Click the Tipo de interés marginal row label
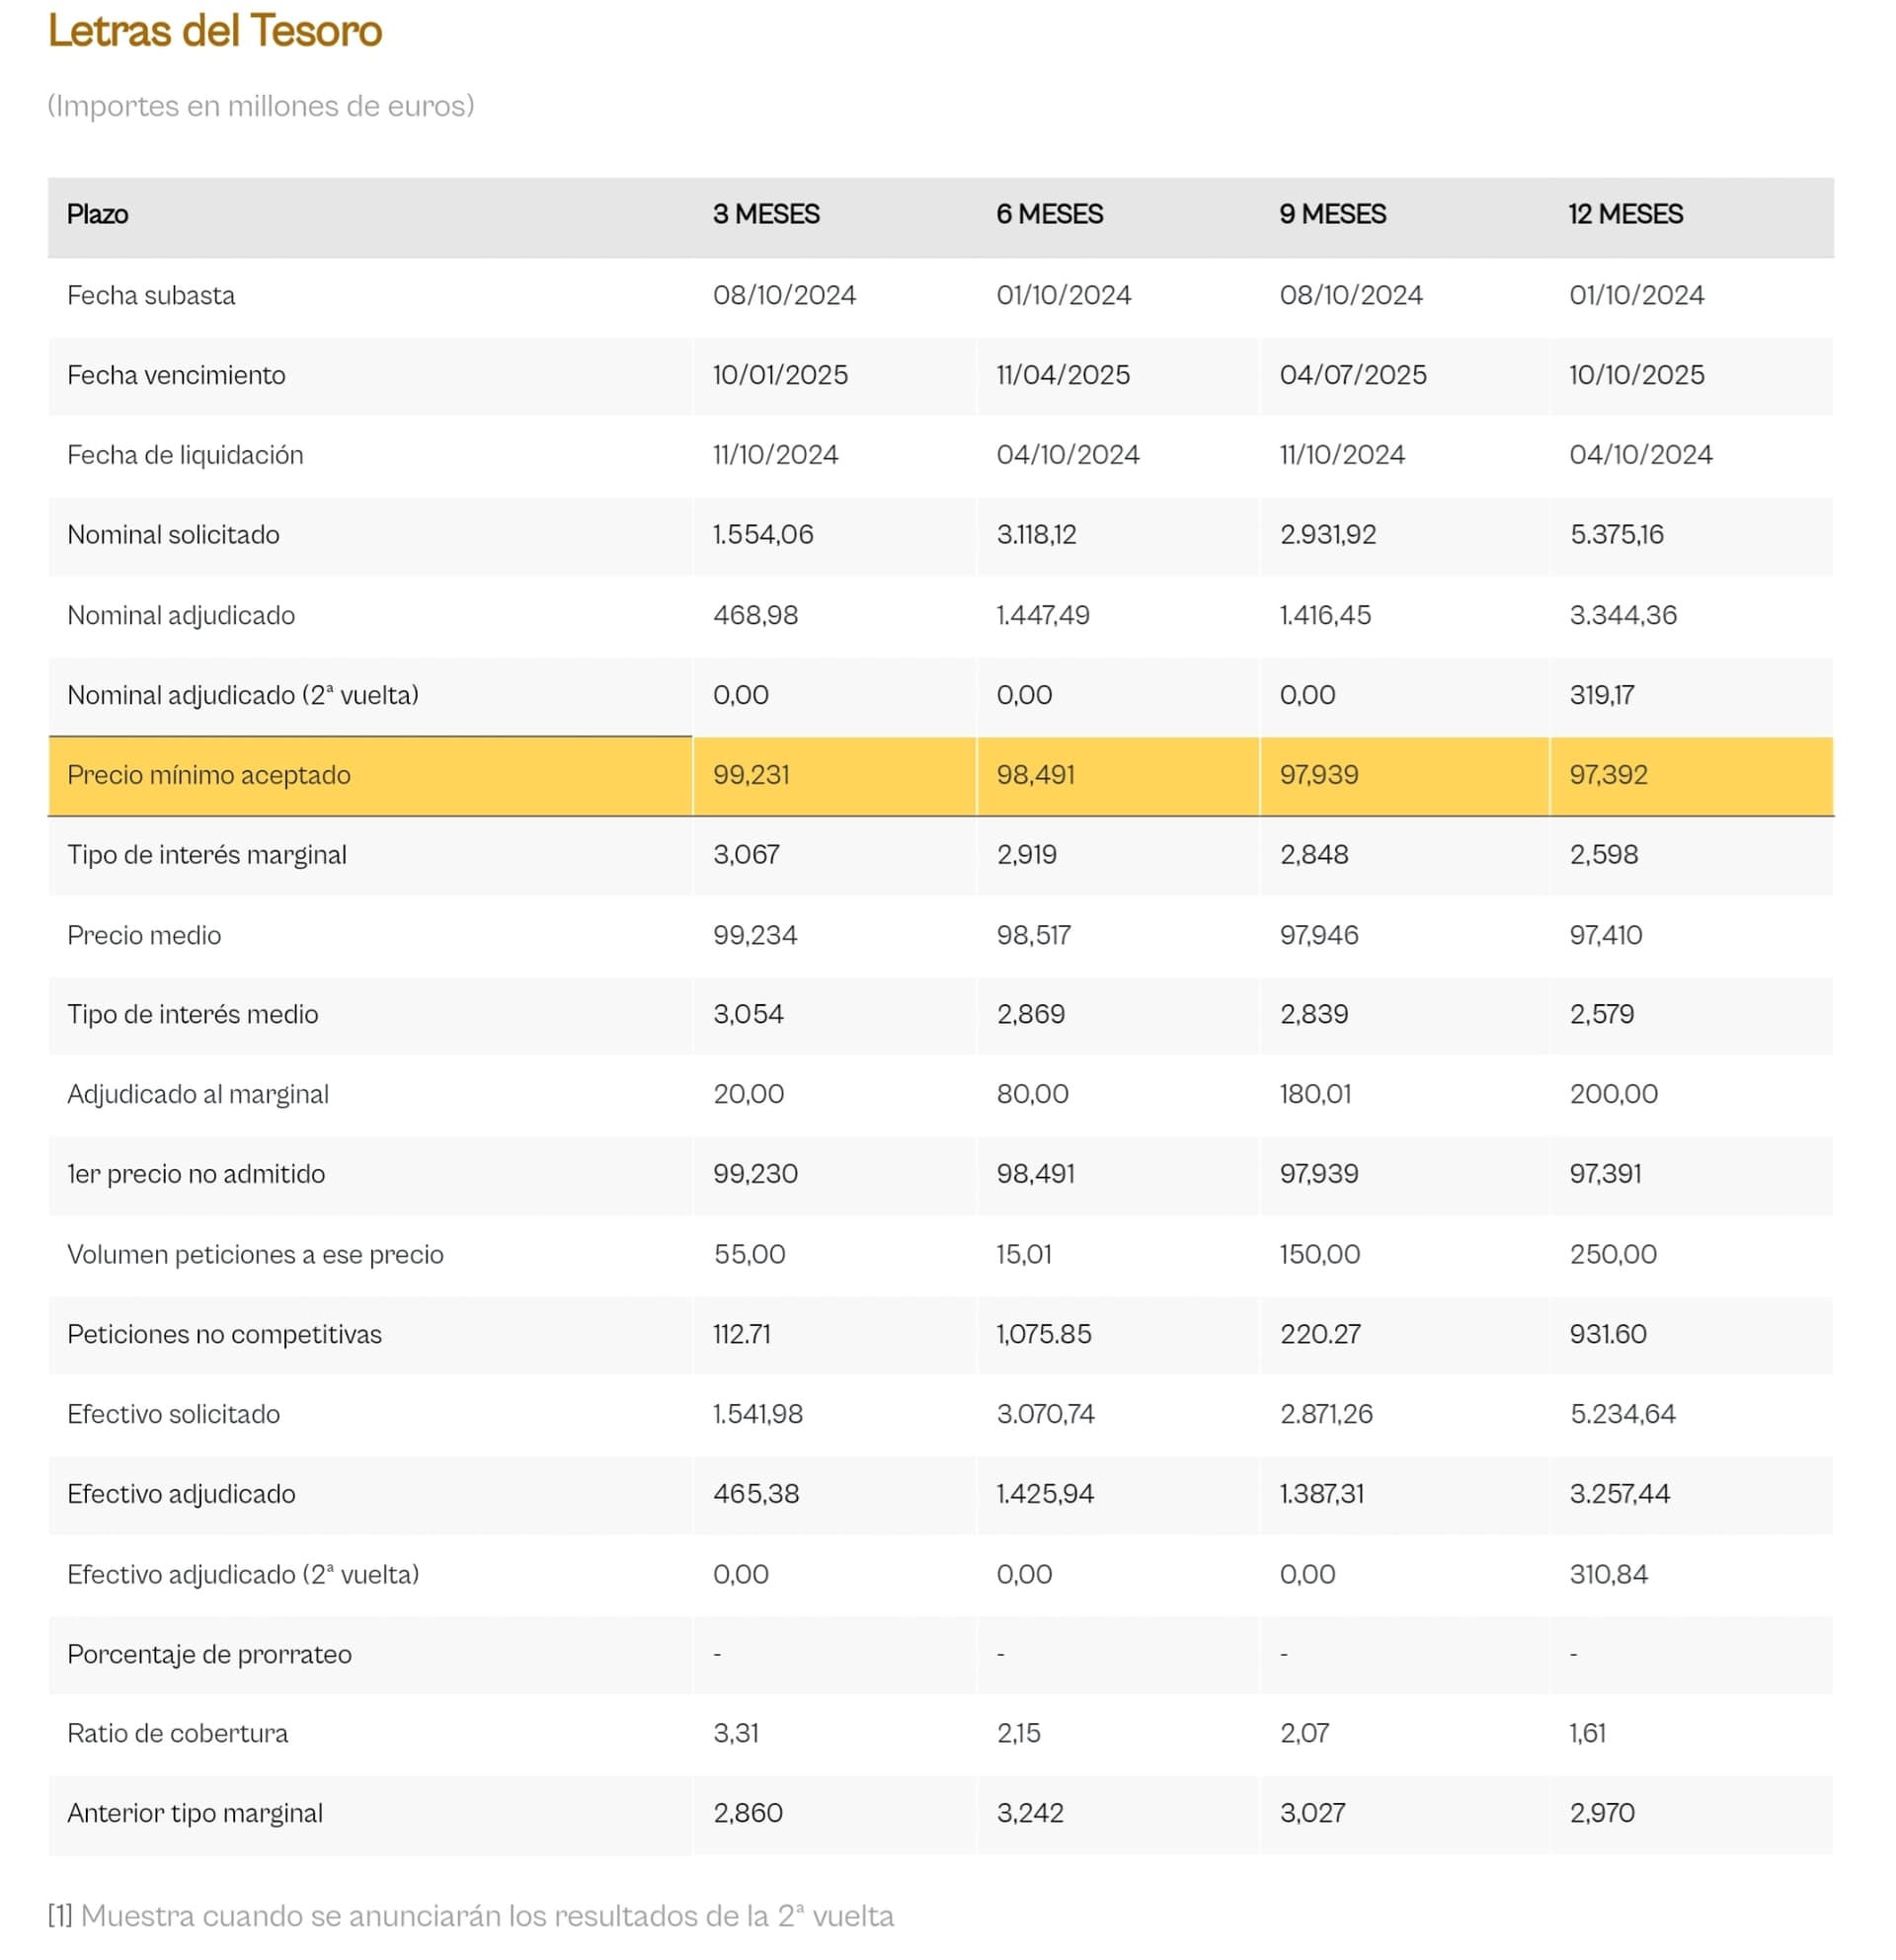 pos(207,855)
